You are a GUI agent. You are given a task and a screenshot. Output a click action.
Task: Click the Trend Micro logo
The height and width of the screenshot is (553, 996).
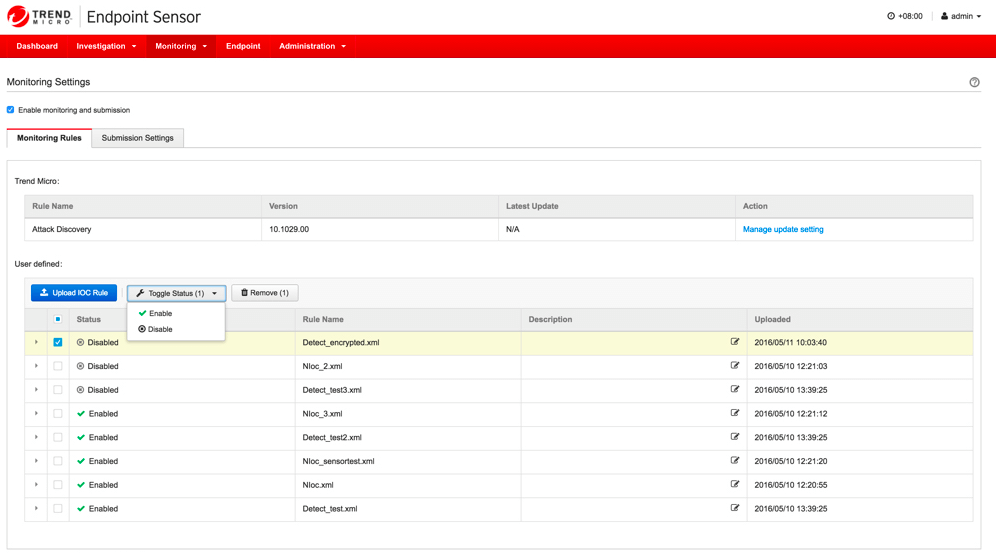coord(40,17)
